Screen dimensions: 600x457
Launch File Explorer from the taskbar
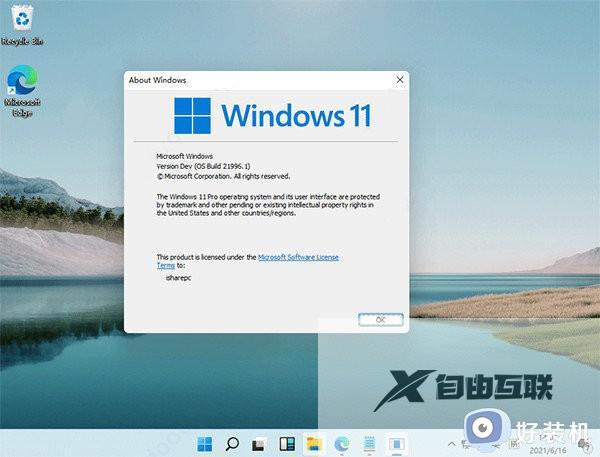click(x=314, y=444)
